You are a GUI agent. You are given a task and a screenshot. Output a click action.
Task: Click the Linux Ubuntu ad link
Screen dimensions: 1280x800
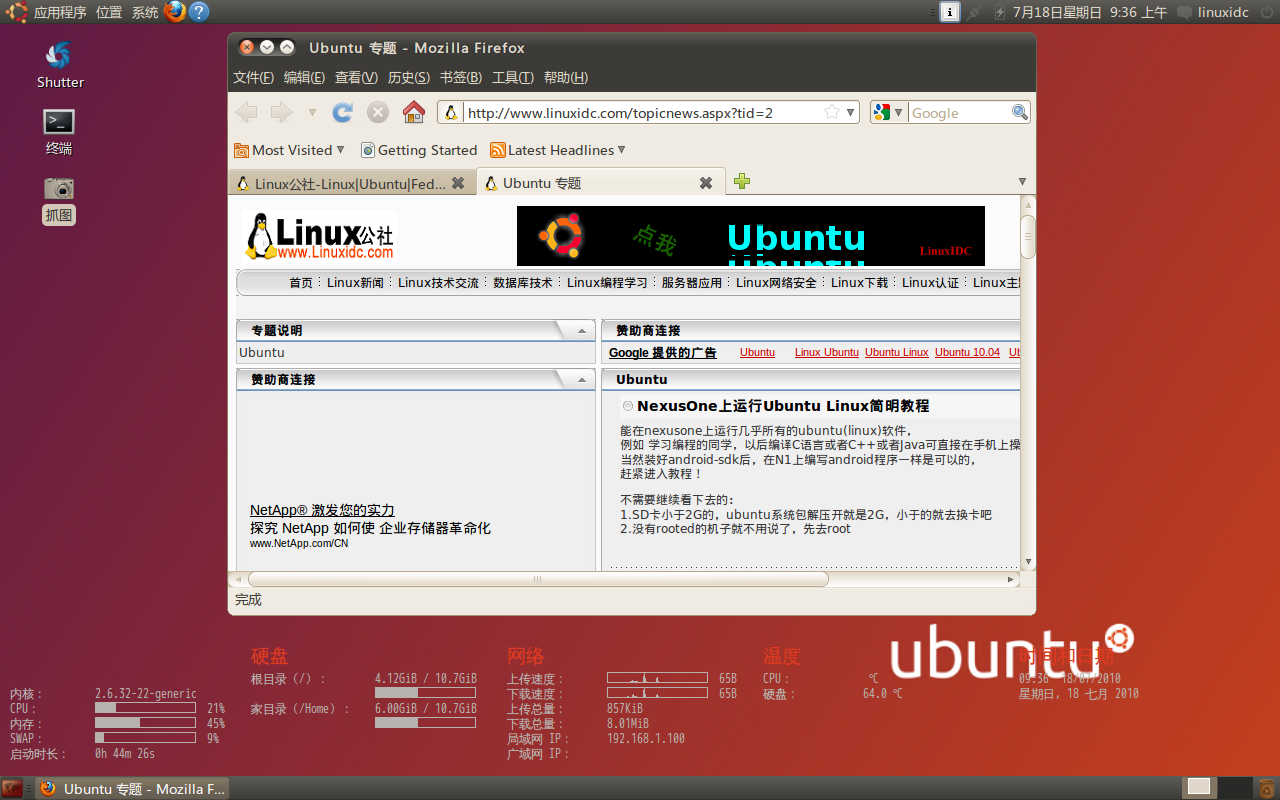pyautogui.click(x=827, y=352)
